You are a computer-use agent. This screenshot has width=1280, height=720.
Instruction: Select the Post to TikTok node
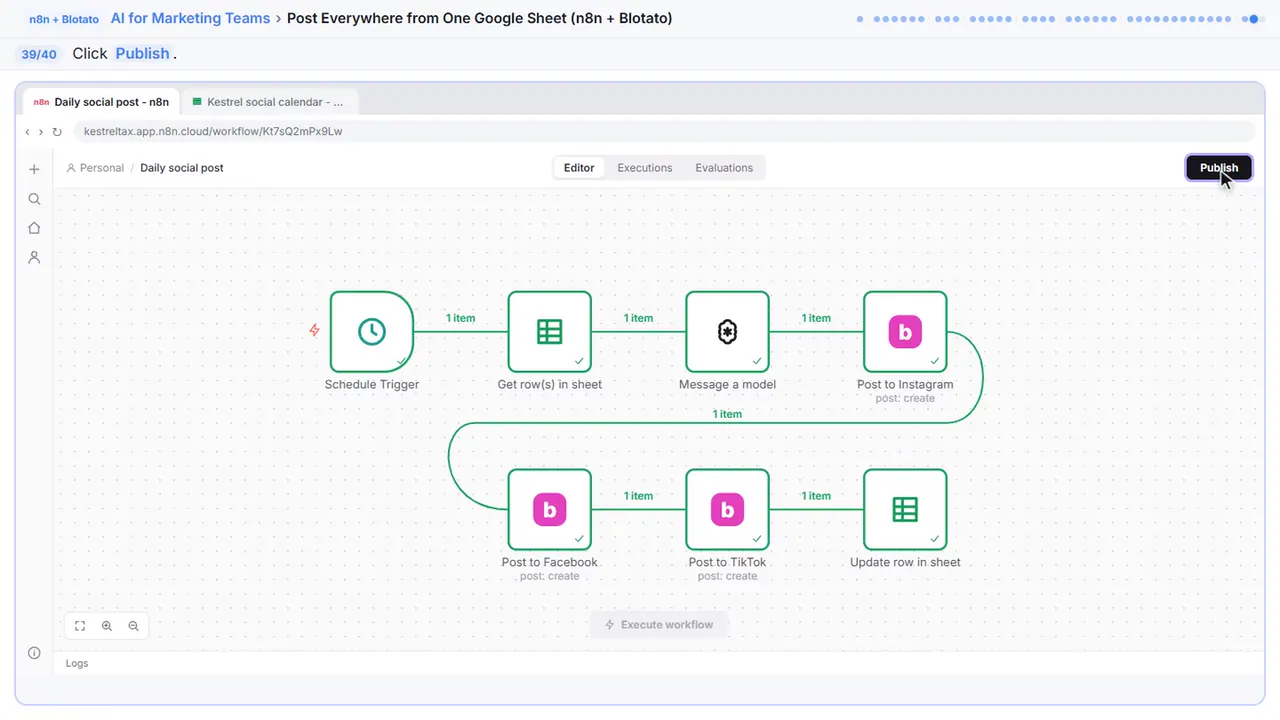pos(727,510)
